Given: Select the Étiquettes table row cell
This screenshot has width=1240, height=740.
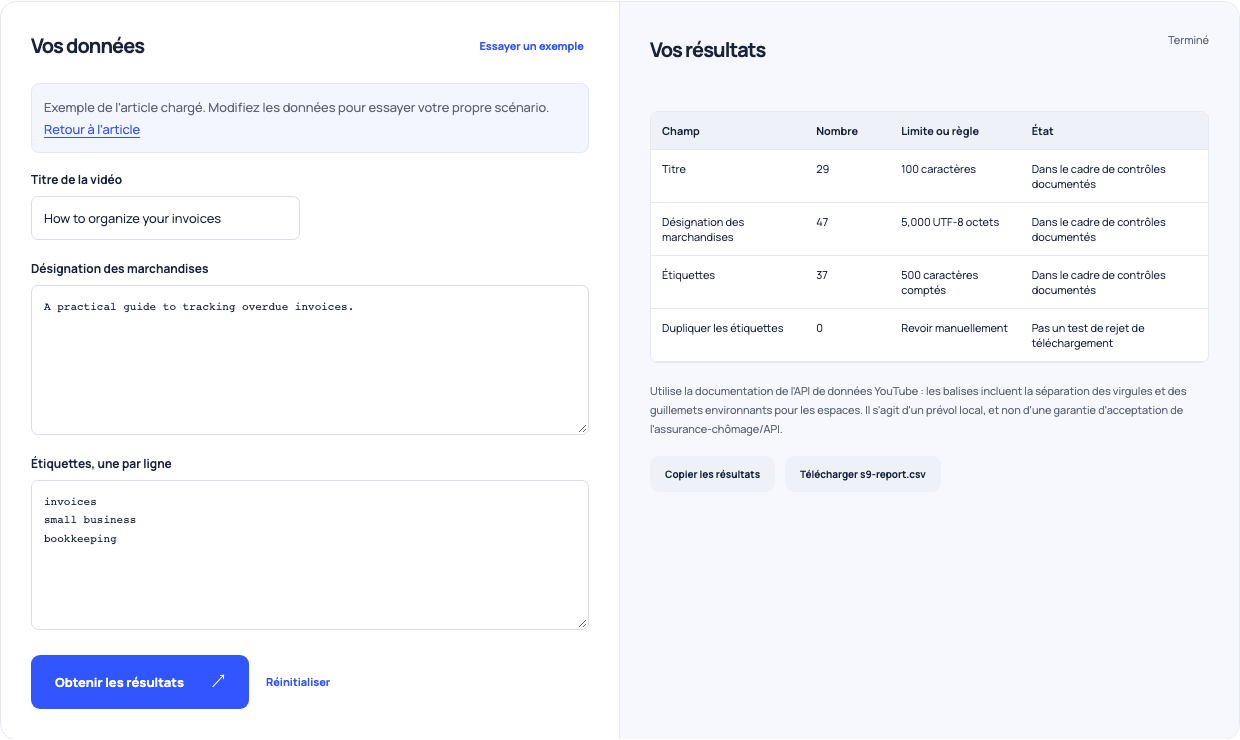Looking at the screenshot, I should tap(688, 275).
